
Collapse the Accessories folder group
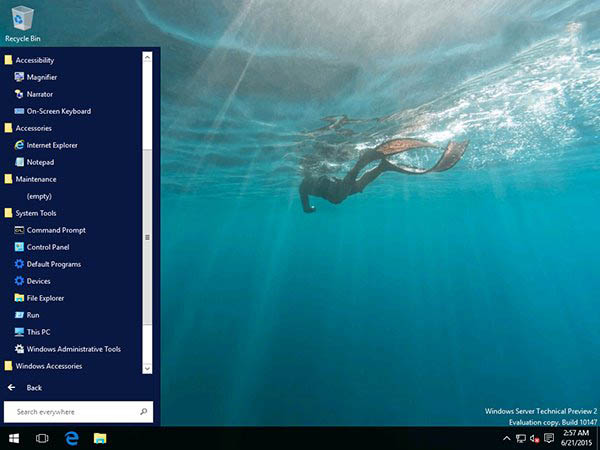pos(28,128)
